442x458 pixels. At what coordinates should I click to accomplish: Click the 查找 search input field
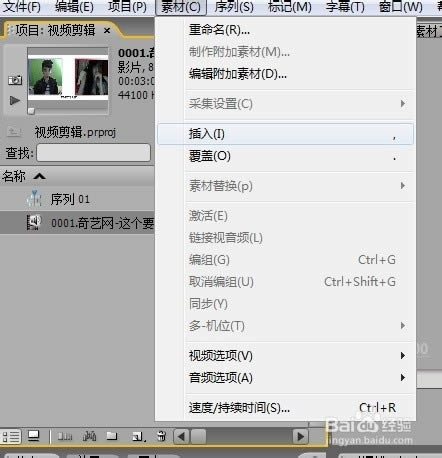click(93, 153)
